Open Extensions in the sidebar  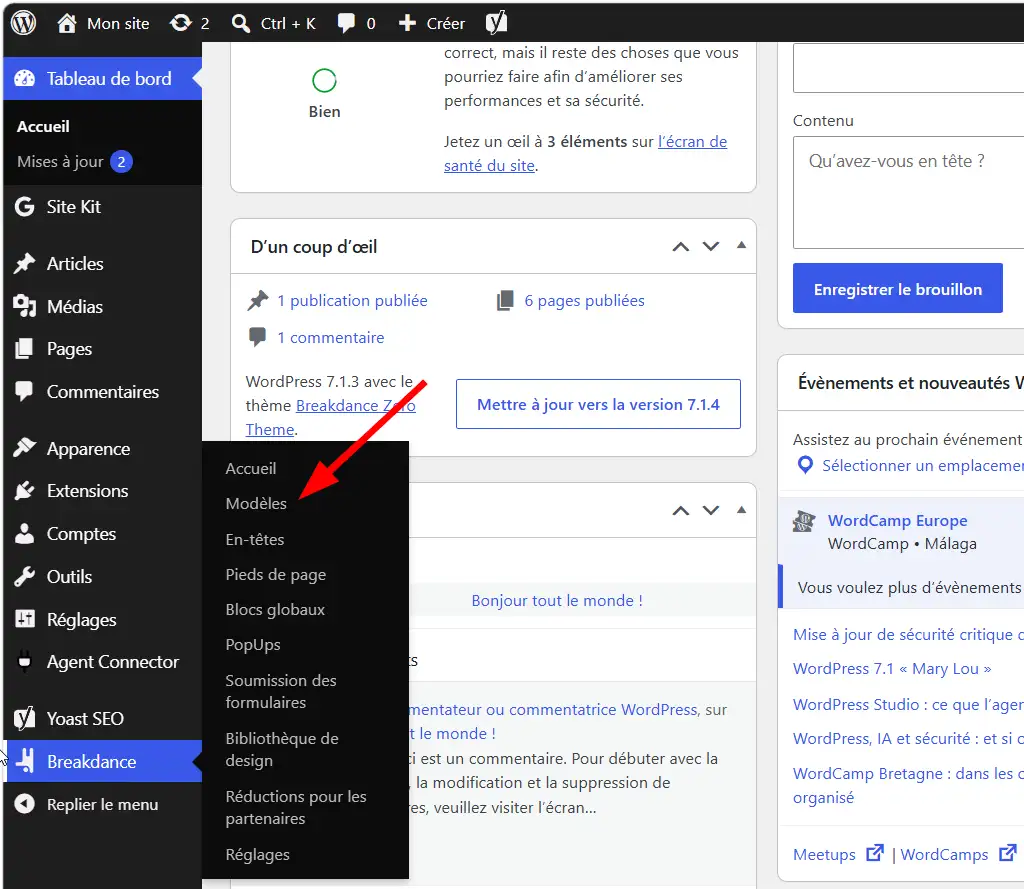(x=103, y=491)
